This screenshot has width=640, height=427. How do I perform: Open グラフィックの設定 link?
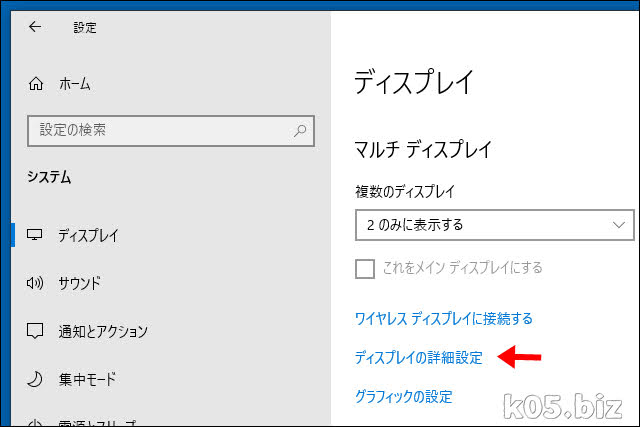point(404,396)
